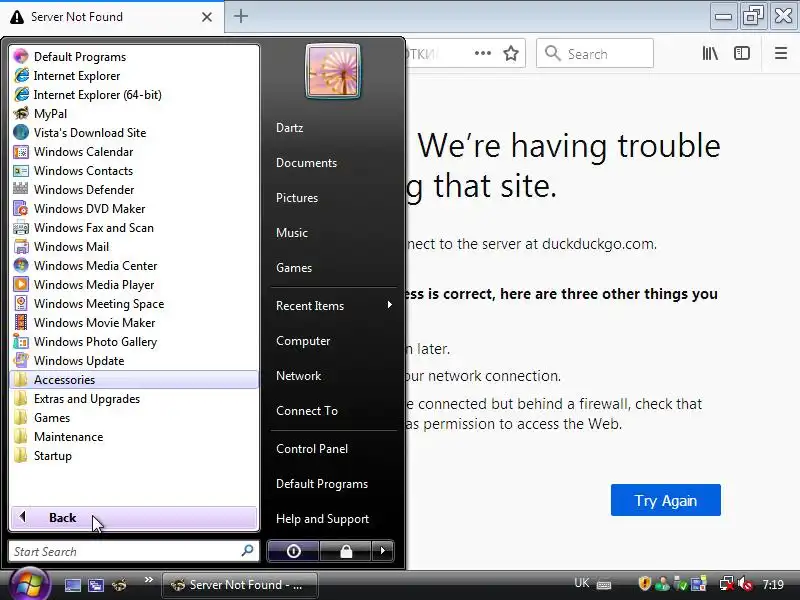Open the Library icon in toolbar
Image resolution: width=800 pixels, height=600 pixels.
(710, 53)
